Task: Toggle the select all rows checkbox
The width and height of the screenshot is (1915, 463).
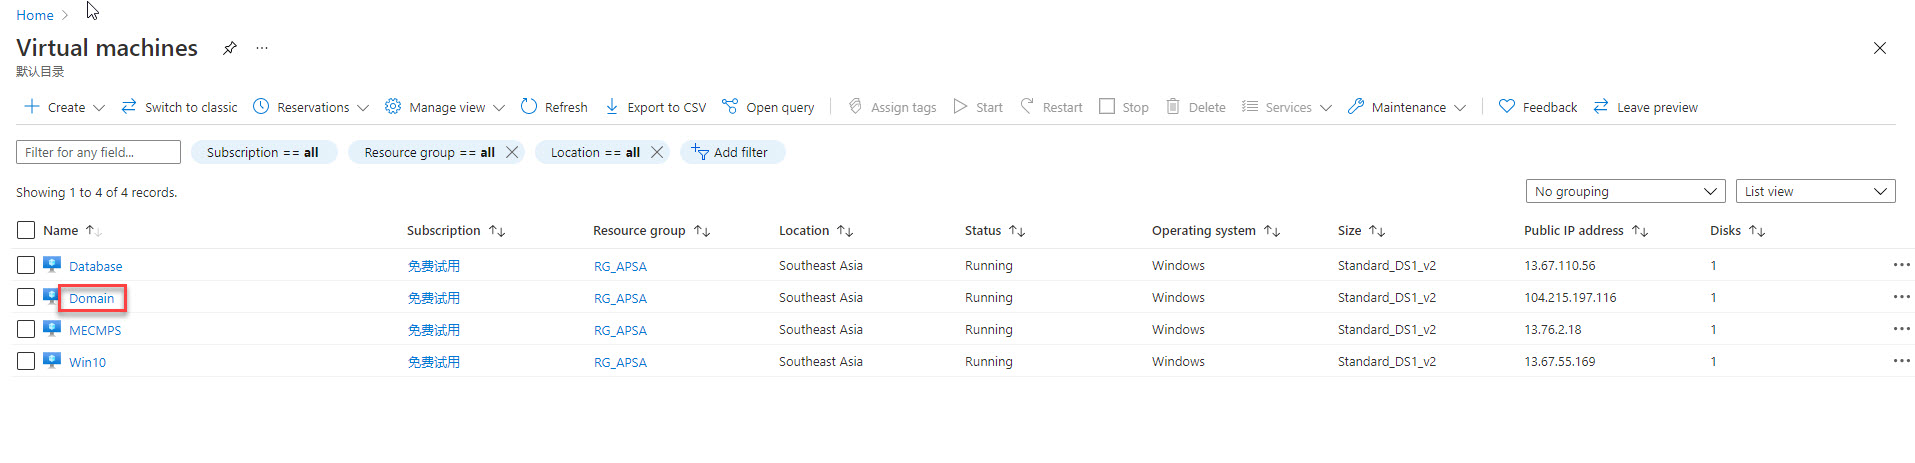Action: point(26,230)
